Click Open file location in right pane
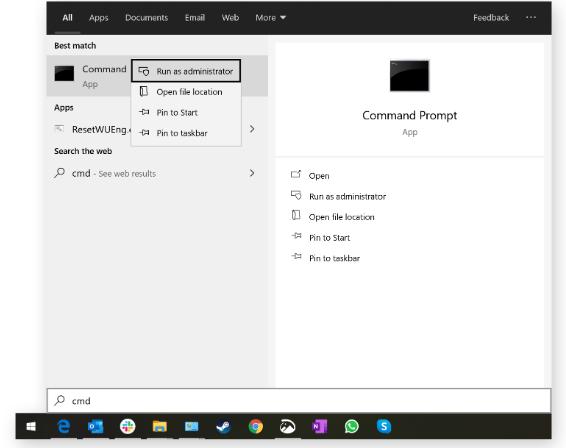Image resolution: width=566 pixels, height=448 pixels. pos(332,217)
